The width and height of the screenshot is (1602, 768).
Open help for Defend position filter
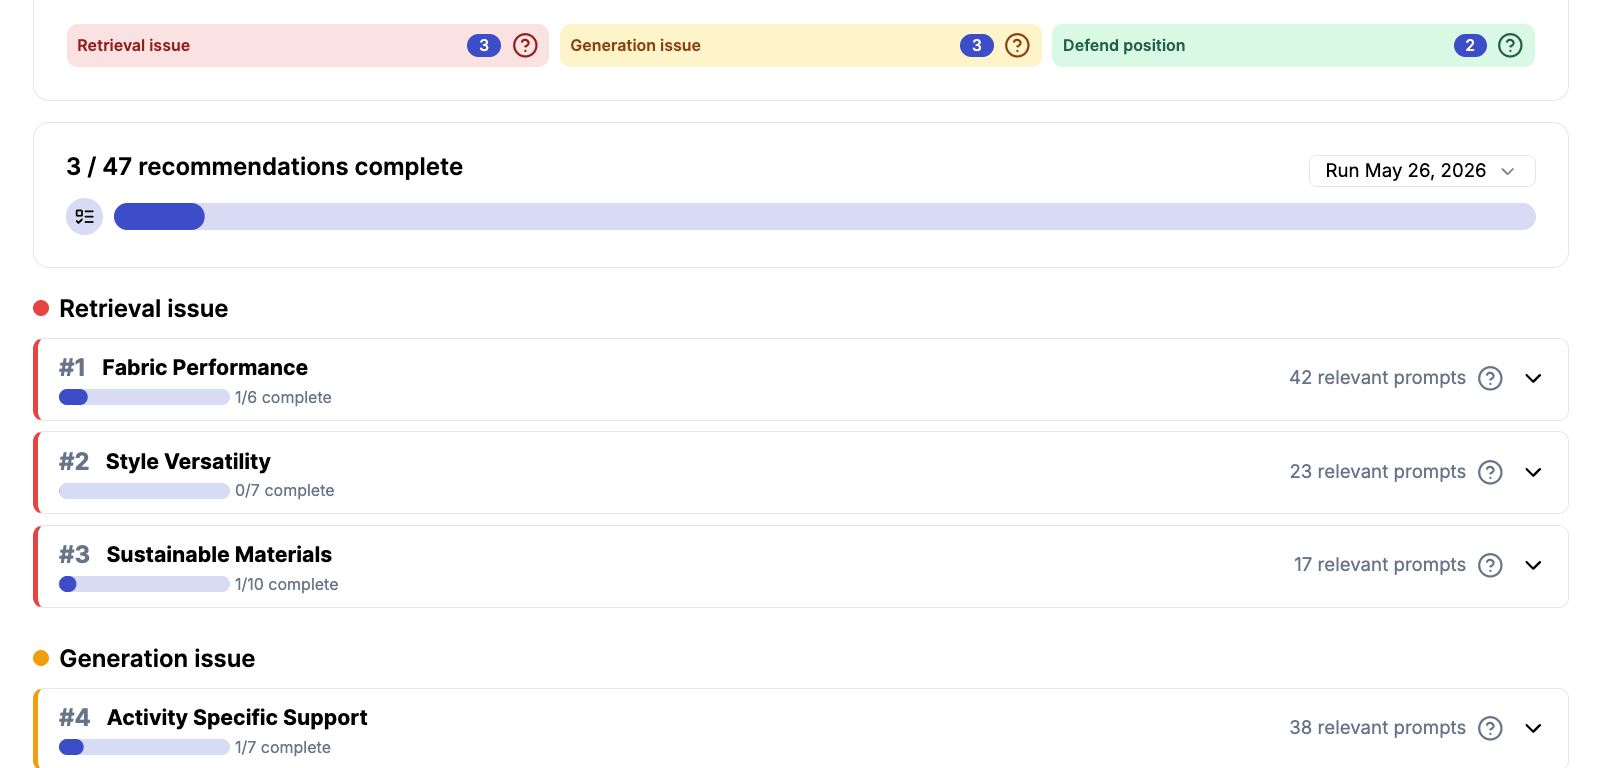(x=1510, y=45)
